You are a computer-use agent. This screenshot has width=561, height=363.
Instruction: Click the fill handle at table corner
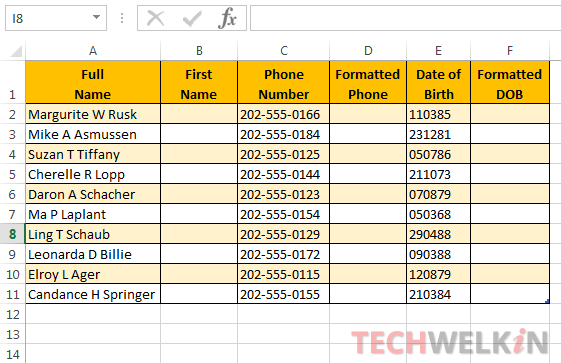[547, 301]
